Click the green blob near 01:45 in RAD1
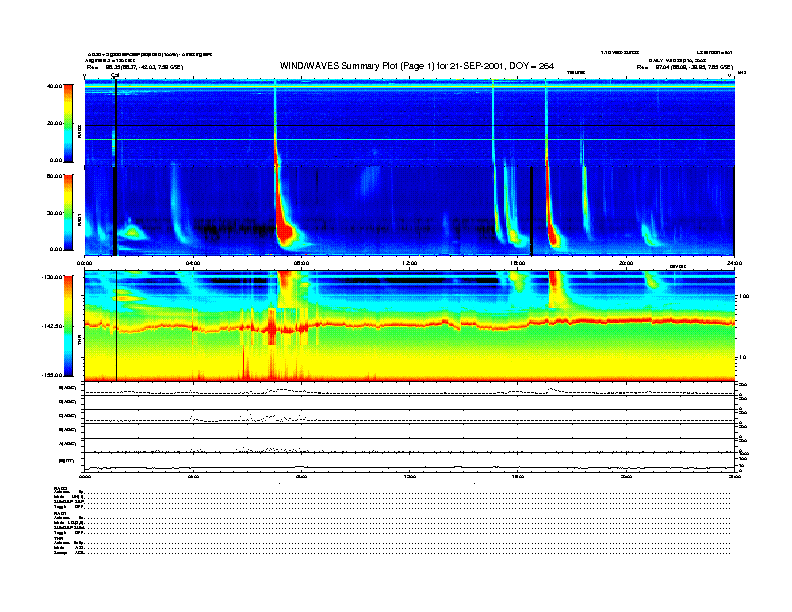Screen dimensions: 792x612 [x=132, y=232]
